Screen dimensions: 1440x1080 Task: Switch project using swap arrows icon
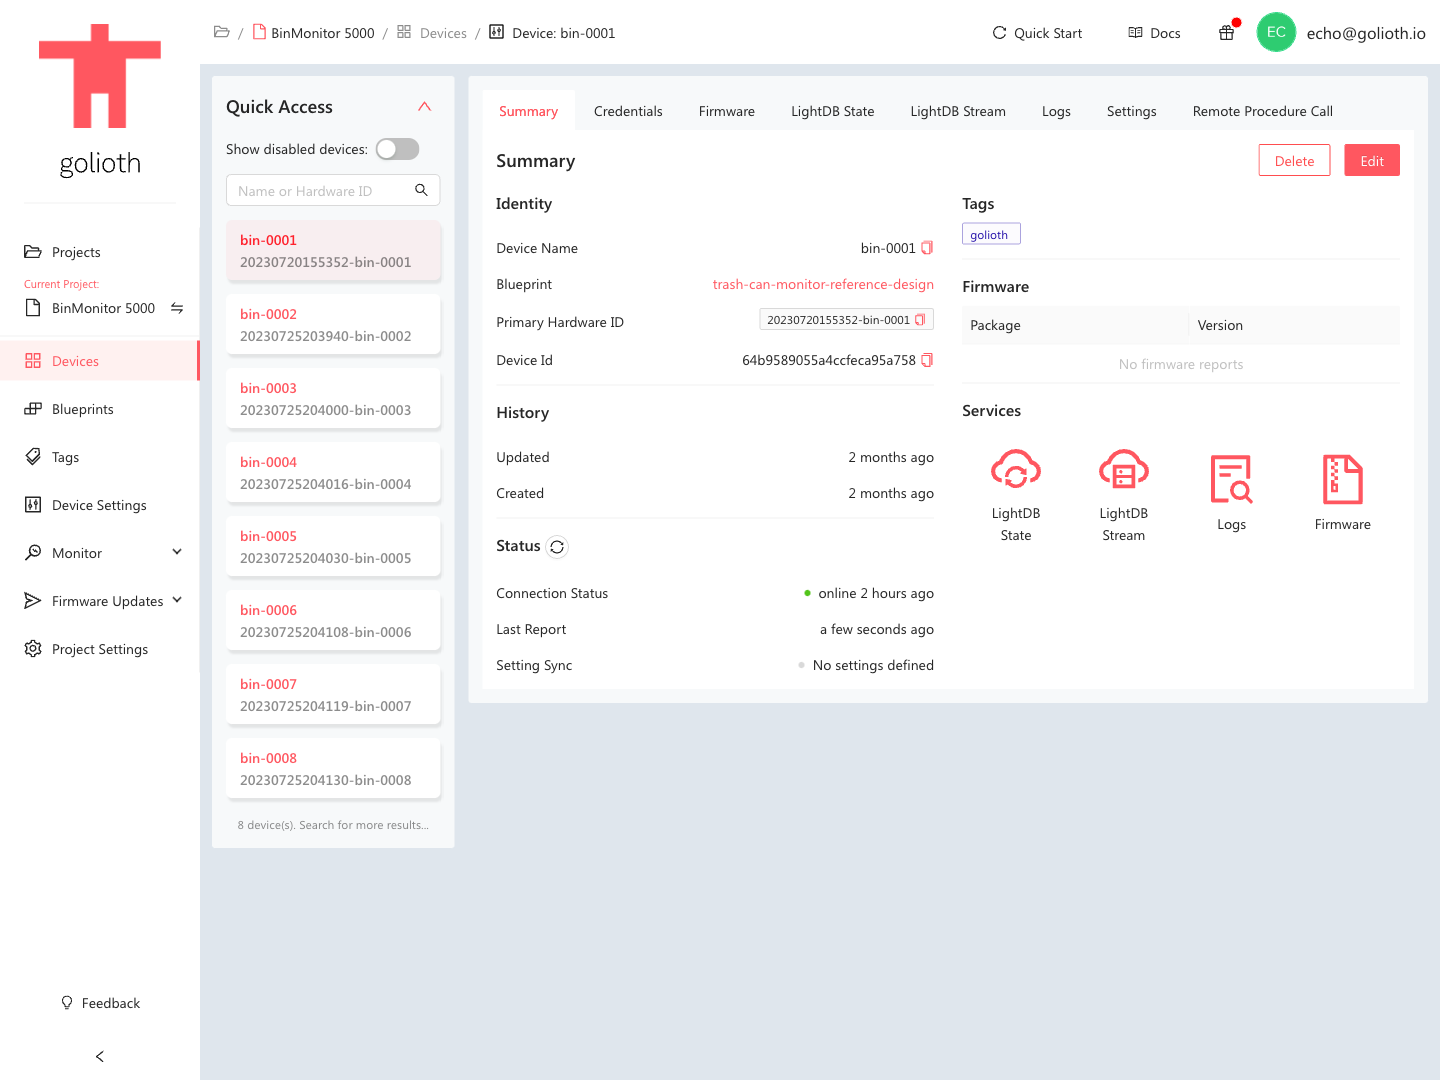coord(177,308)
